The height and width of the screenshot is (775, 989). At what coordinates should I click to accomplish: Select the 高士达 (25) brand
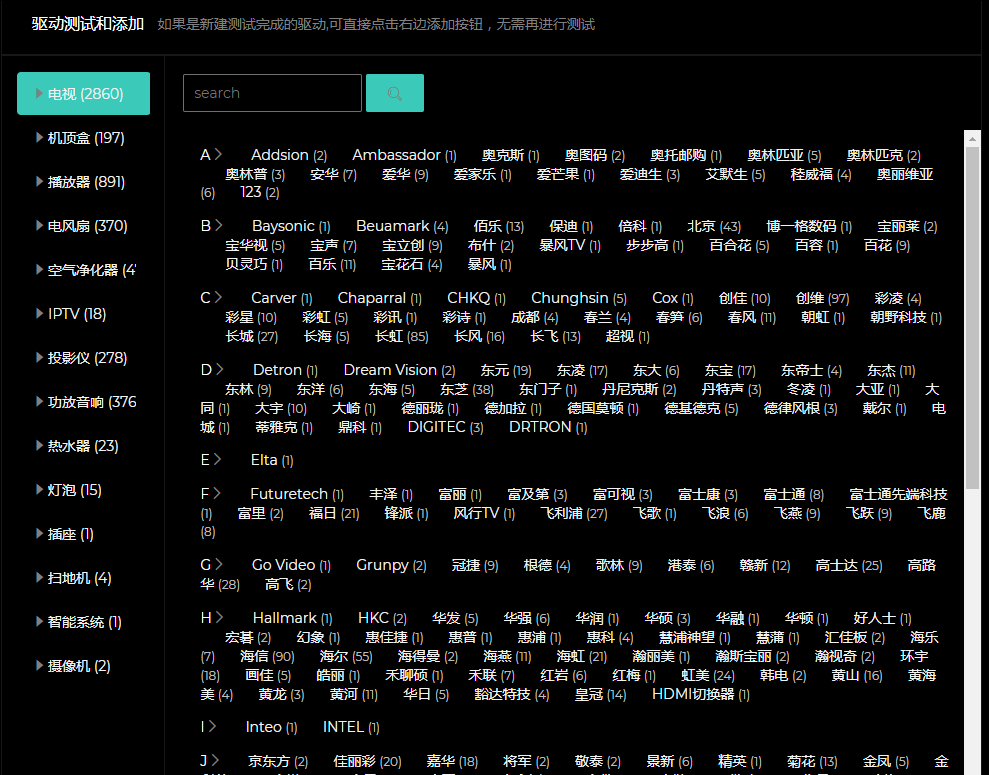click(849, 566)
